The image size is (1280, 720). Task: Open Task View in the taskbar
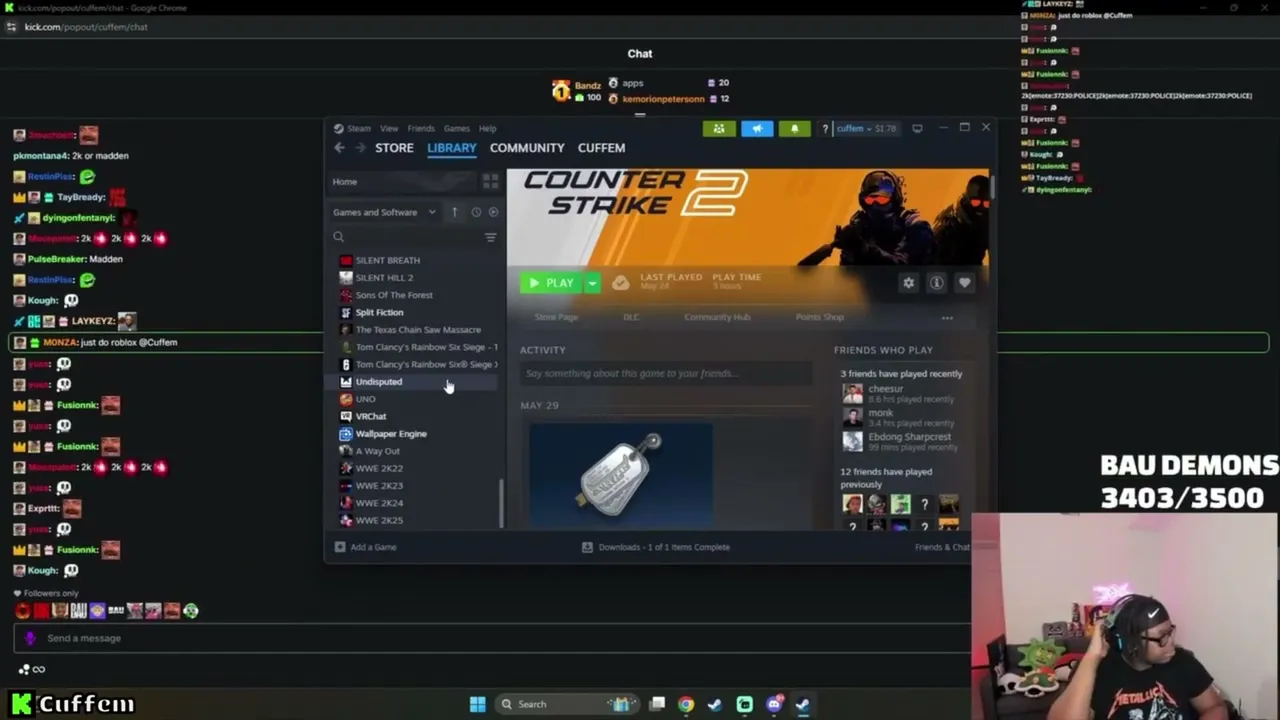click(657, 704)
